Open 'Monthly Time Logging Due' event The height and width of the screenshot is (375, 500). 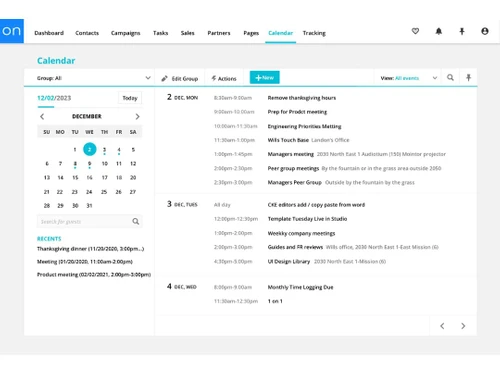tap(300, 287)
